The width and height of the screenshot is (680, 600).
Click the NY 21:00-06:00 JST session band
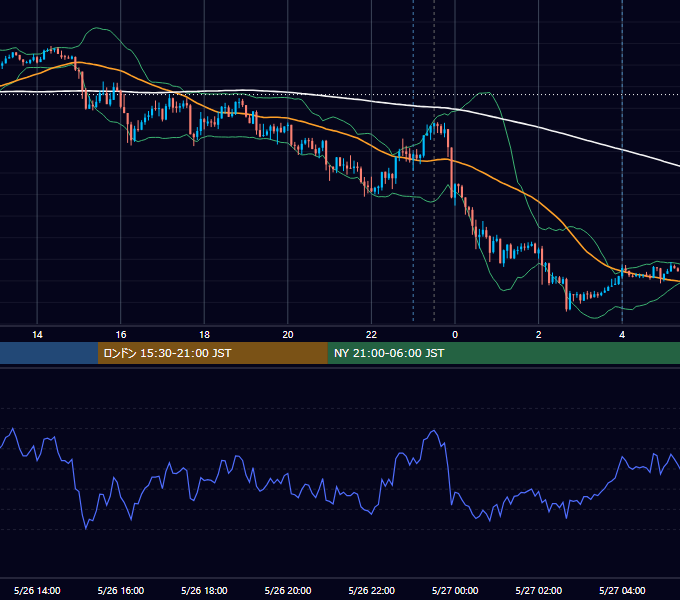pyautogui.click(x=503, y=353)
